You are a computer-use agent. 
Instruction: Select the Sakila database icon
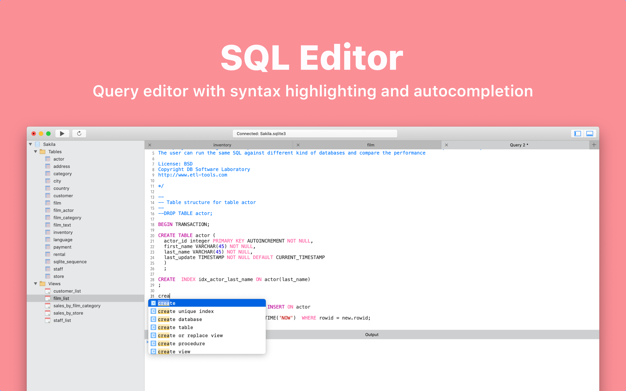click(x=38, y=144)
